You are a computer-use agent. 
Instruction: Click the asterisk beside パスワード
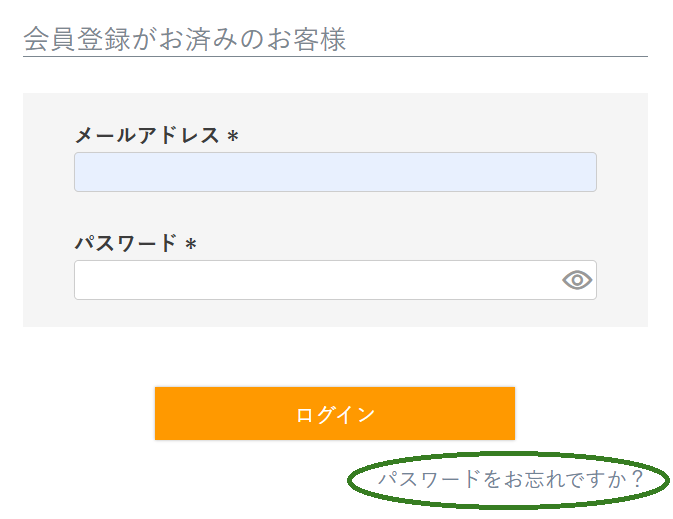tap(191, 245)
